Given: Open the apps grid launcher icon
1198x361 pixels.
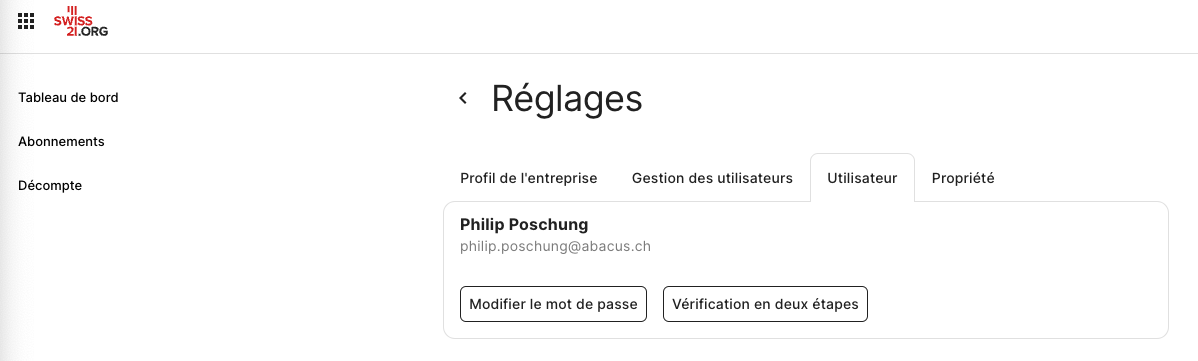Looking at the screenshot, I should (26, 21).
